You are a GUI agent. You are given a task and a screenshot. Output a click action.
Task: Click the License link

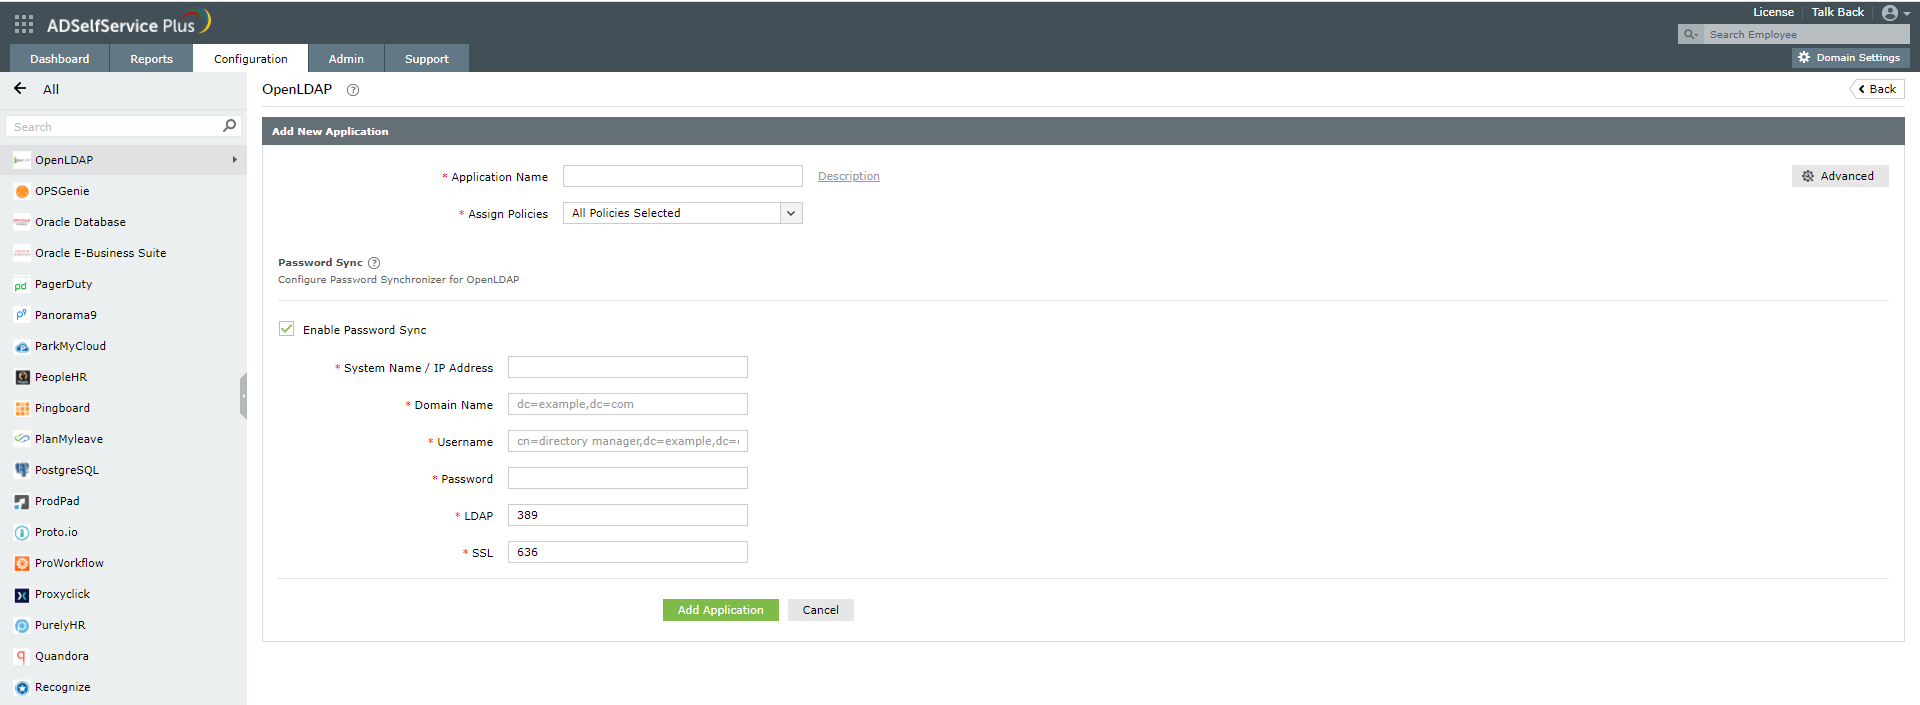[x=1773, y=12]
